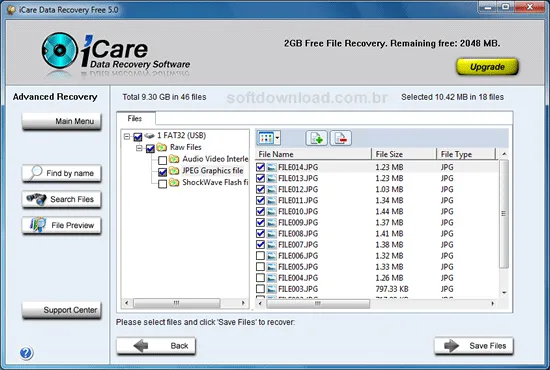Image resolution: width=550 pixels, height=370 pixels.
Task: Click the file list scroll down arrow
Action: [504, 292]
